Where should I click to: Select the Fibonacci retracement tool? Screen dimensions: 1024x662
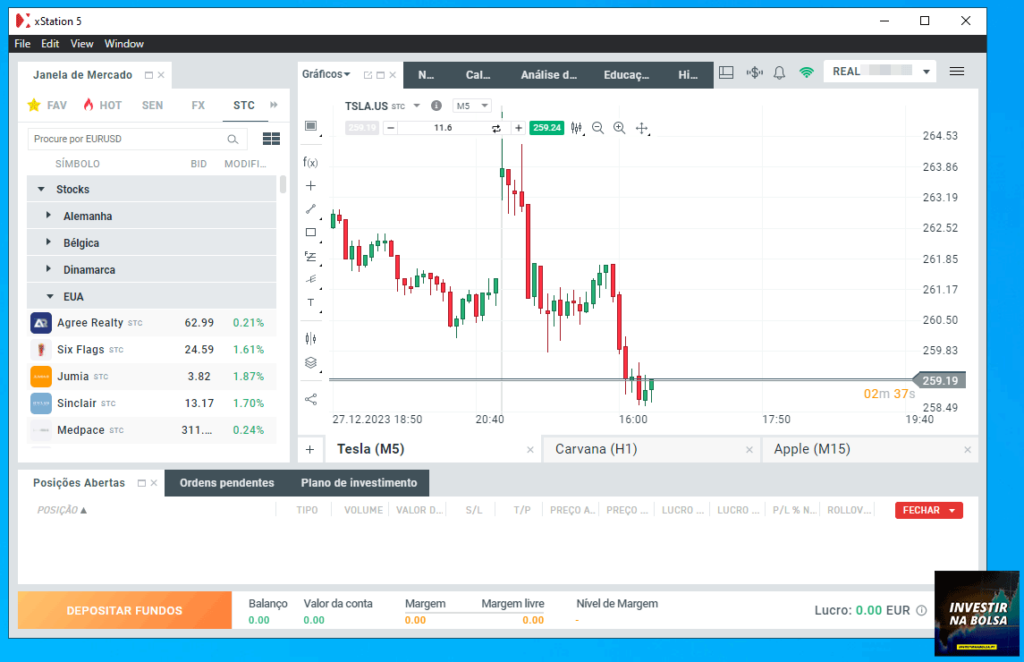coord(311,256)
